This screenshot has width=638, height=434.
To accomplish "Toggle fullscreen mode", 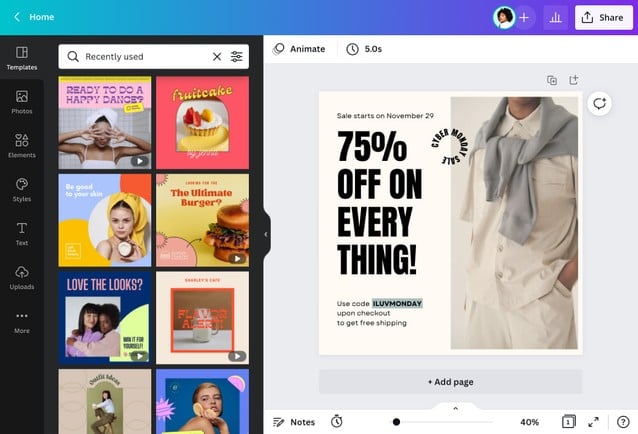I will click(x=593, y=422).
